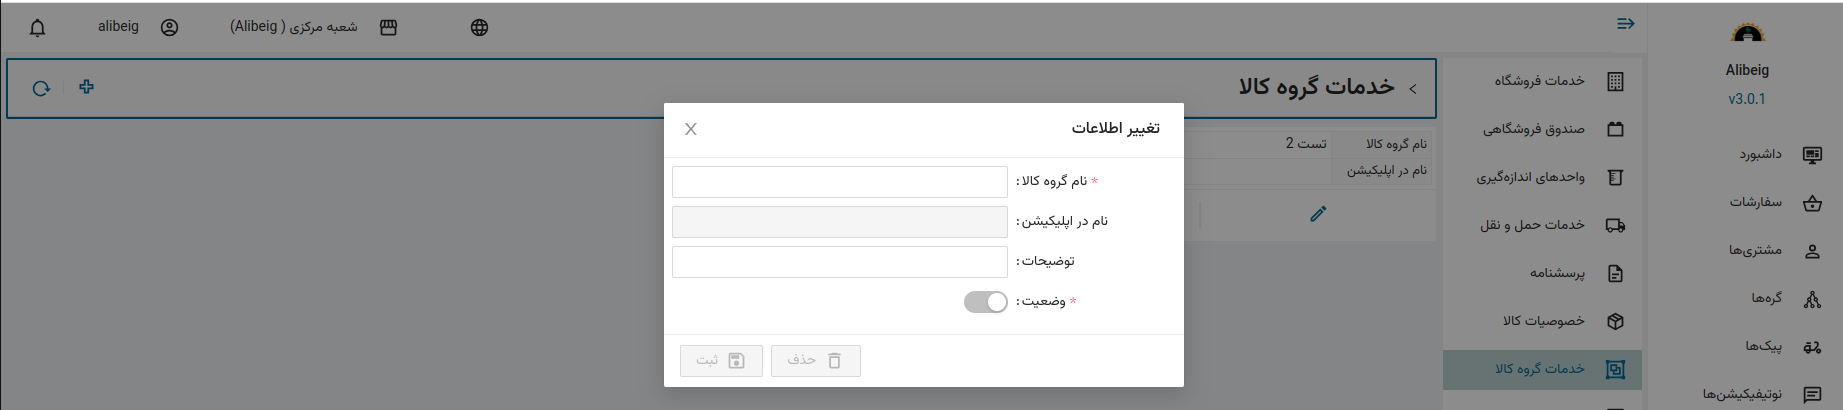Click back chevron beside خدمات گروه کالا
This screenshot has height=410, width=1843.
1413,89
